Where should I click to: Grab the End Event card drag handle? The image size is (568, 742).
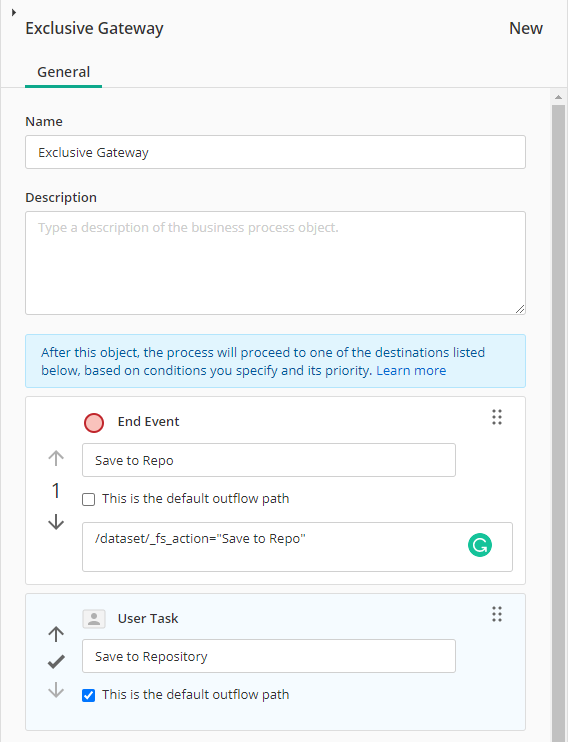(x=497, y=417)
